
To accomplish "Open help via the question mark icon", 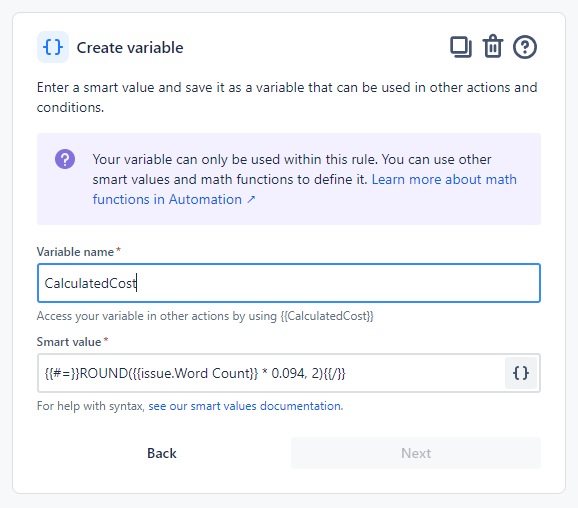I will click(x=525, y=47).
